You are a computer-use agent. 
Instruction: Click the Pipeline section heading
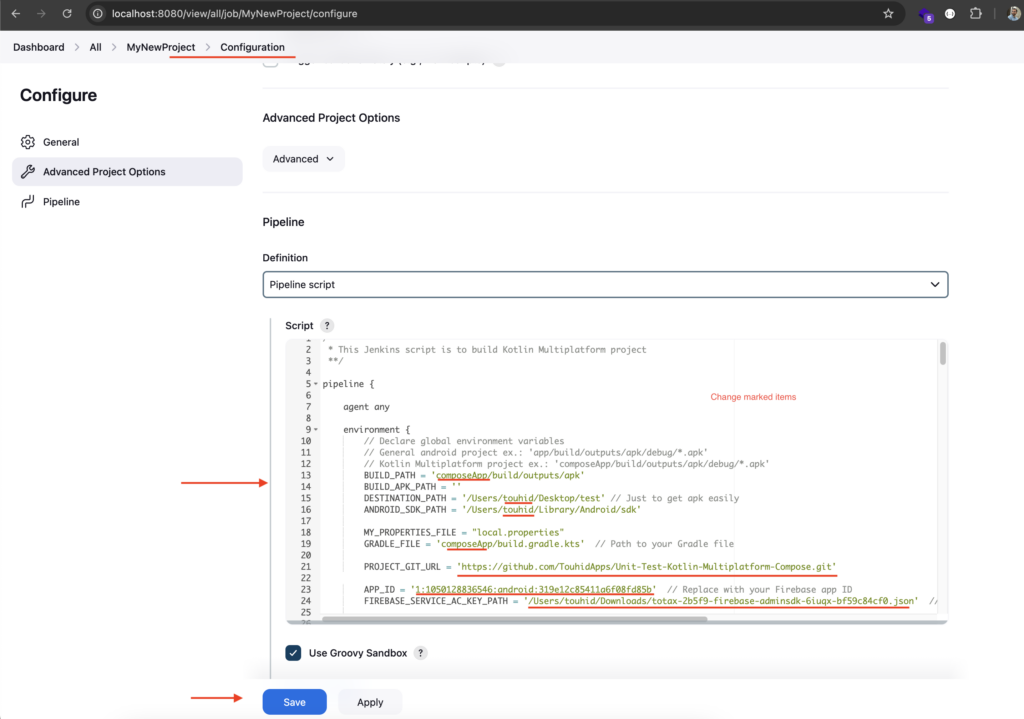pos(283,222)
